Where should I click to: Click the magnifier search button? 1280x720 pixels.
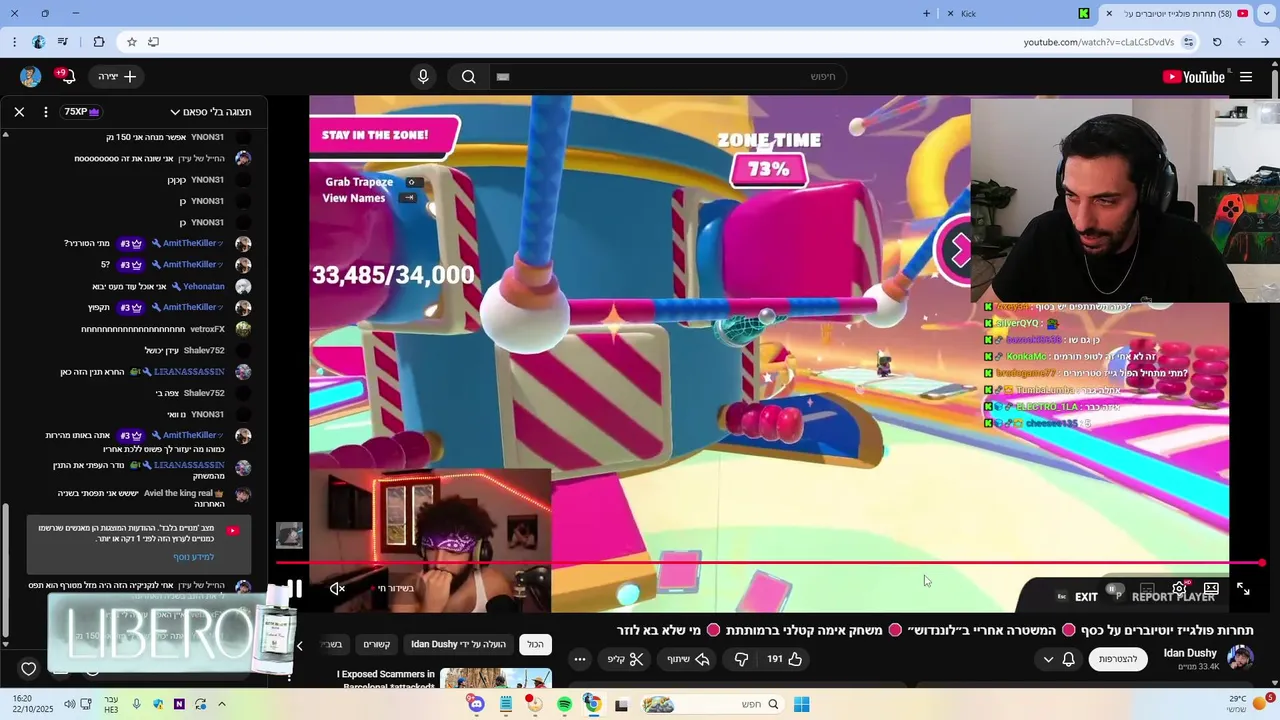point(468,77)
